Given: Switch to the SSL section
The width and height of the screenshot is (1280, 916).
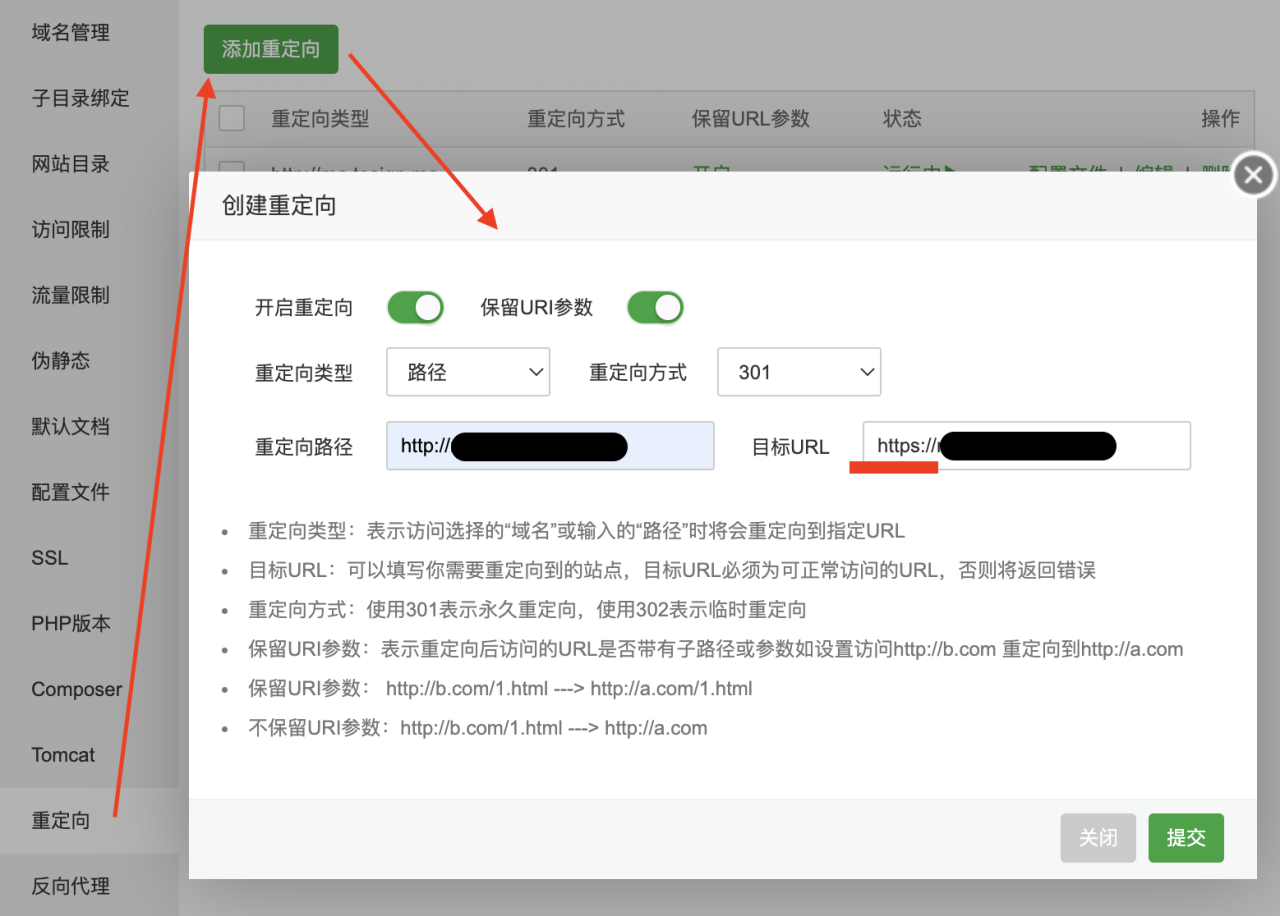Looking at the screenshot, I should [x=49, y=557].
